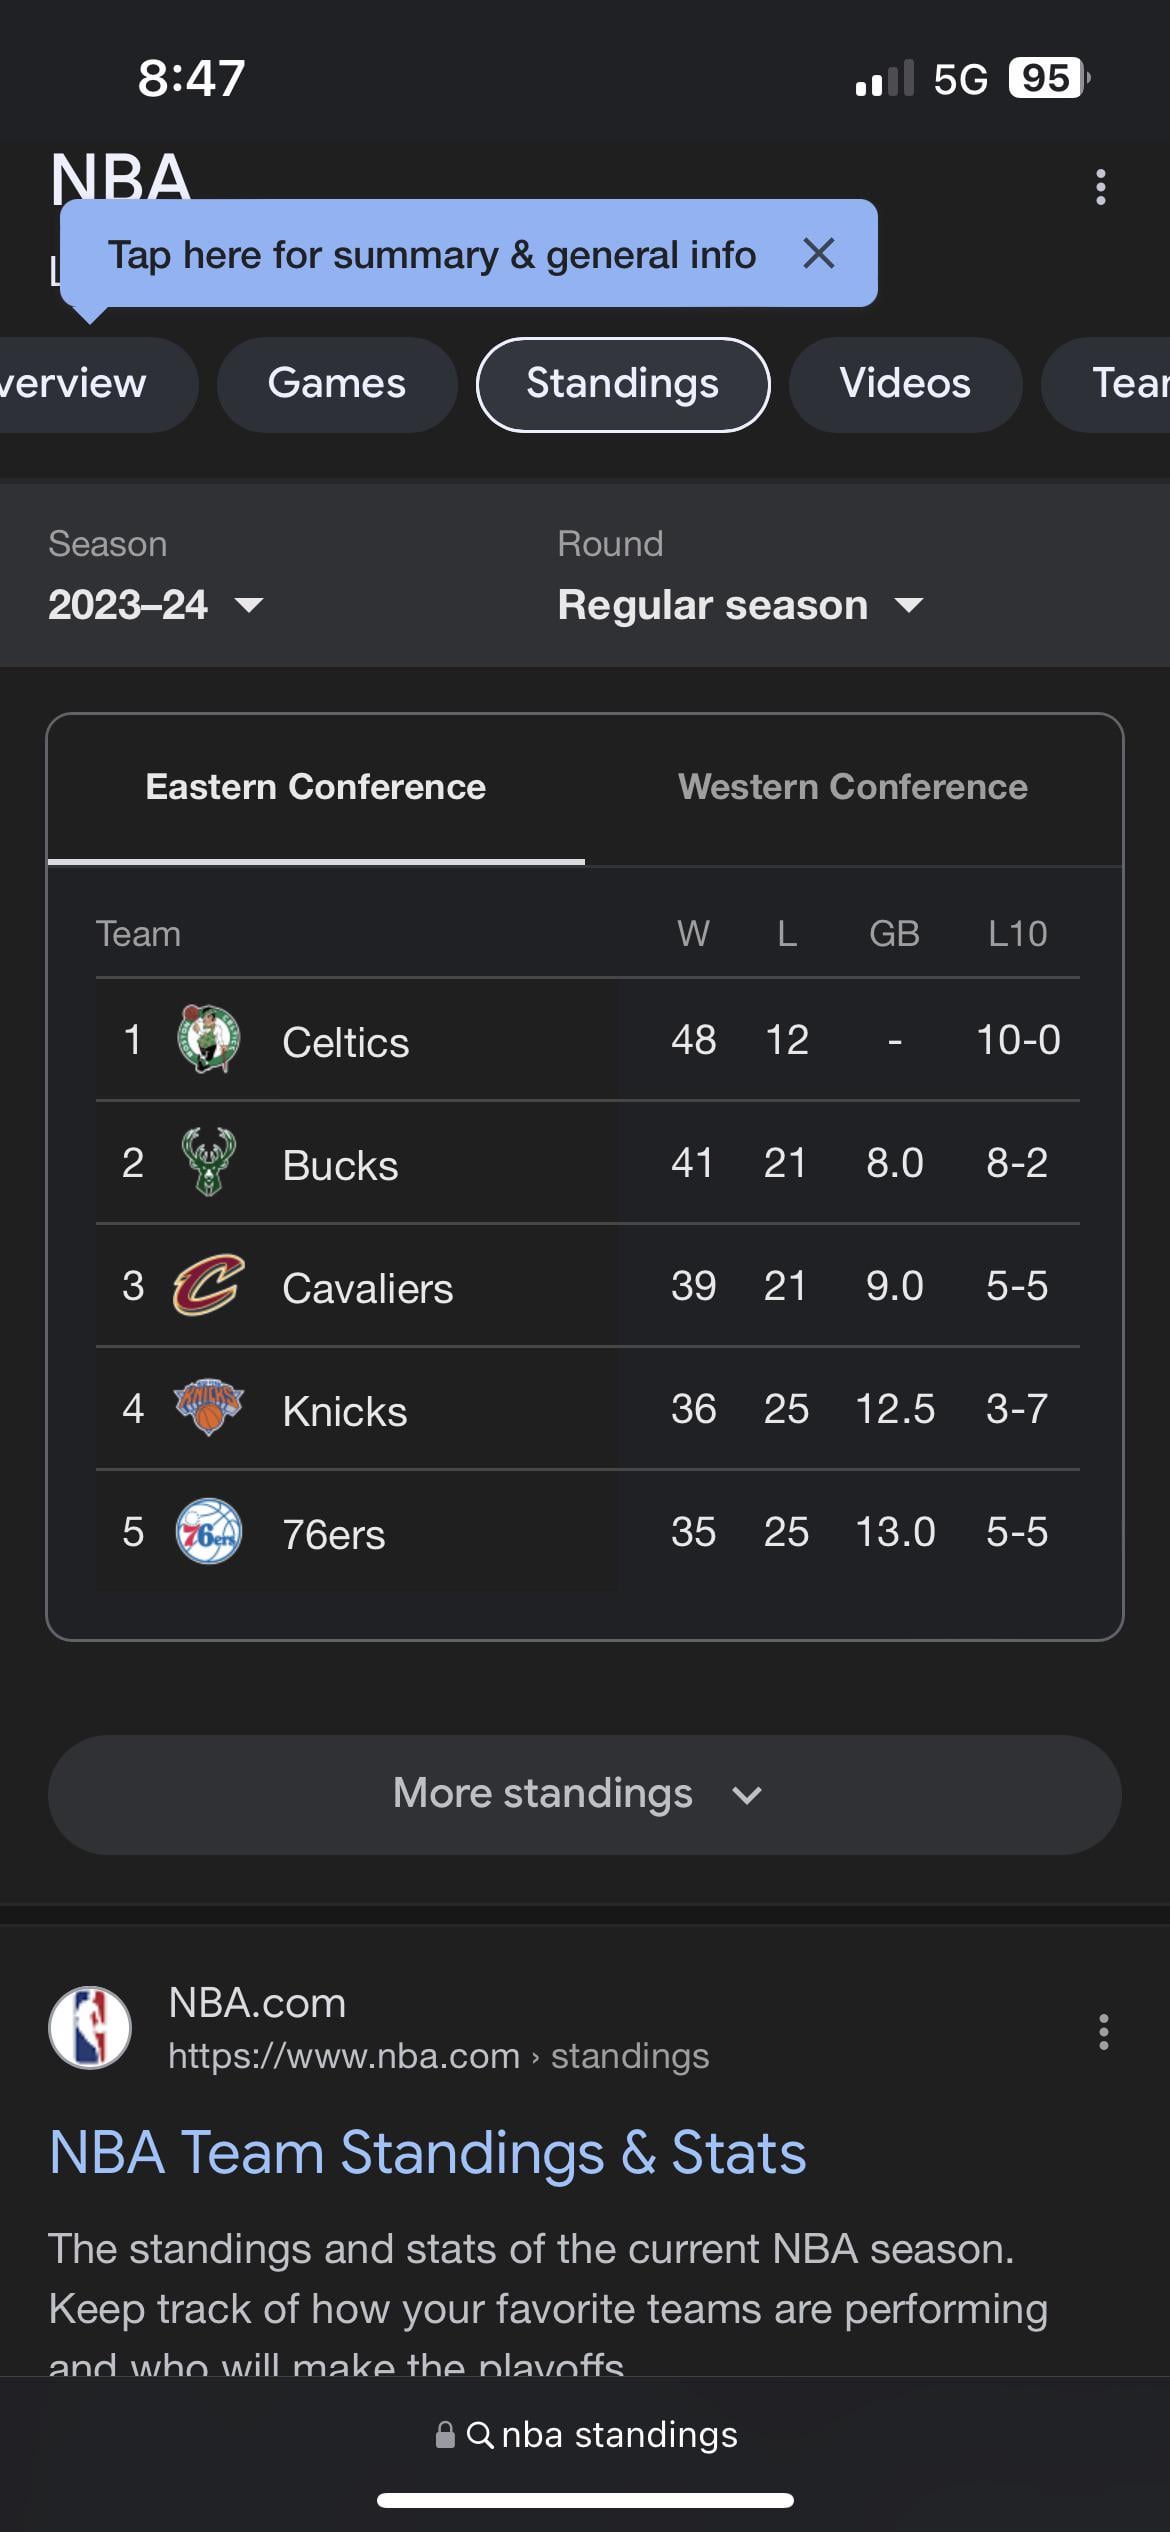
Task: Open the Videos tab
Action: [905, 384]
